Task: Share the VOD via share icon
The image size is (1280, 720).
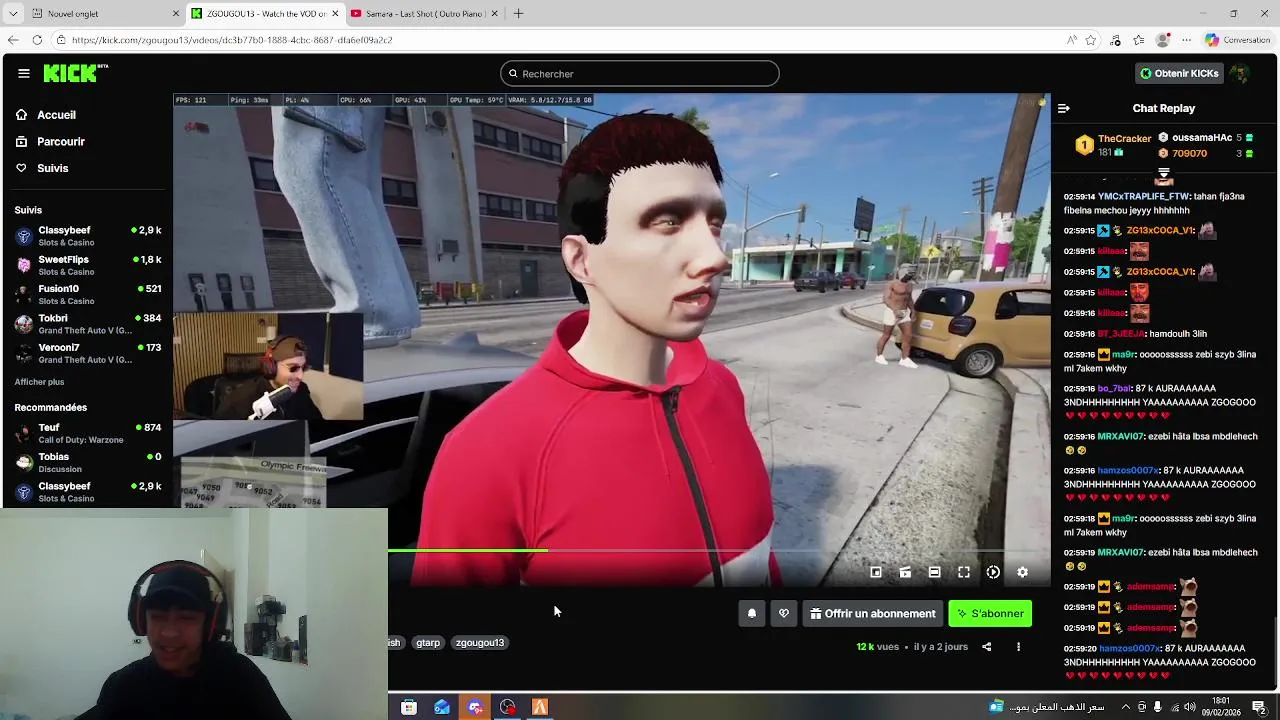Action: click(x=987, y=647)
